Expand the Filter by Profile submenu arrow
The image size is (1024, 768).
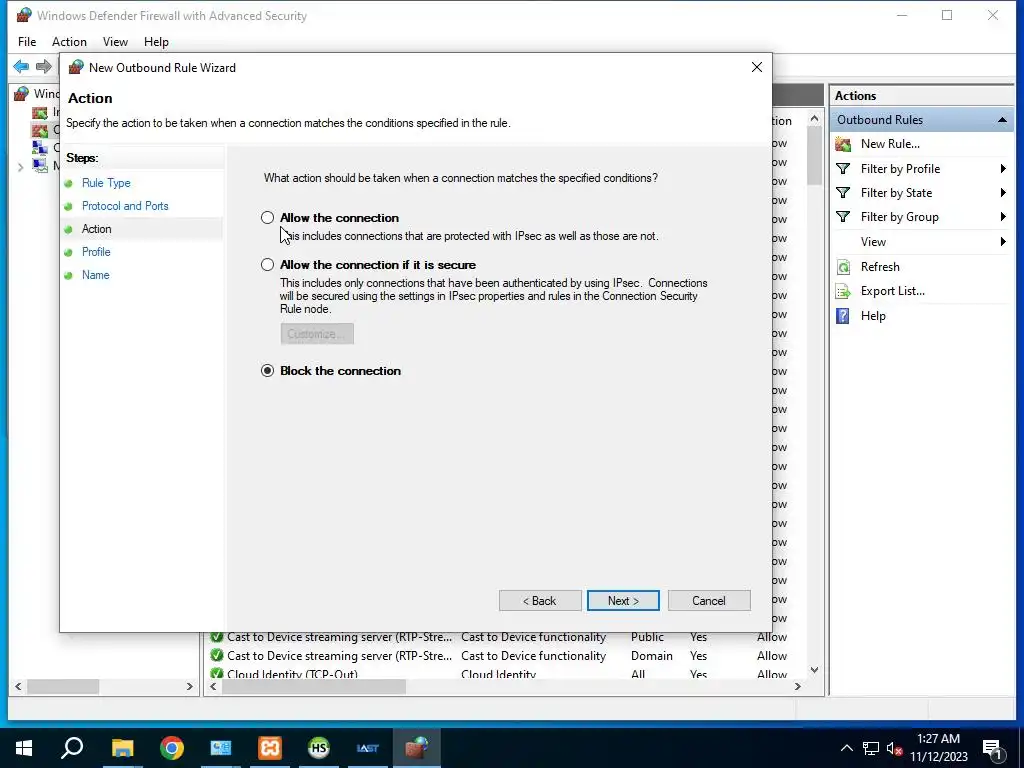1002,168
